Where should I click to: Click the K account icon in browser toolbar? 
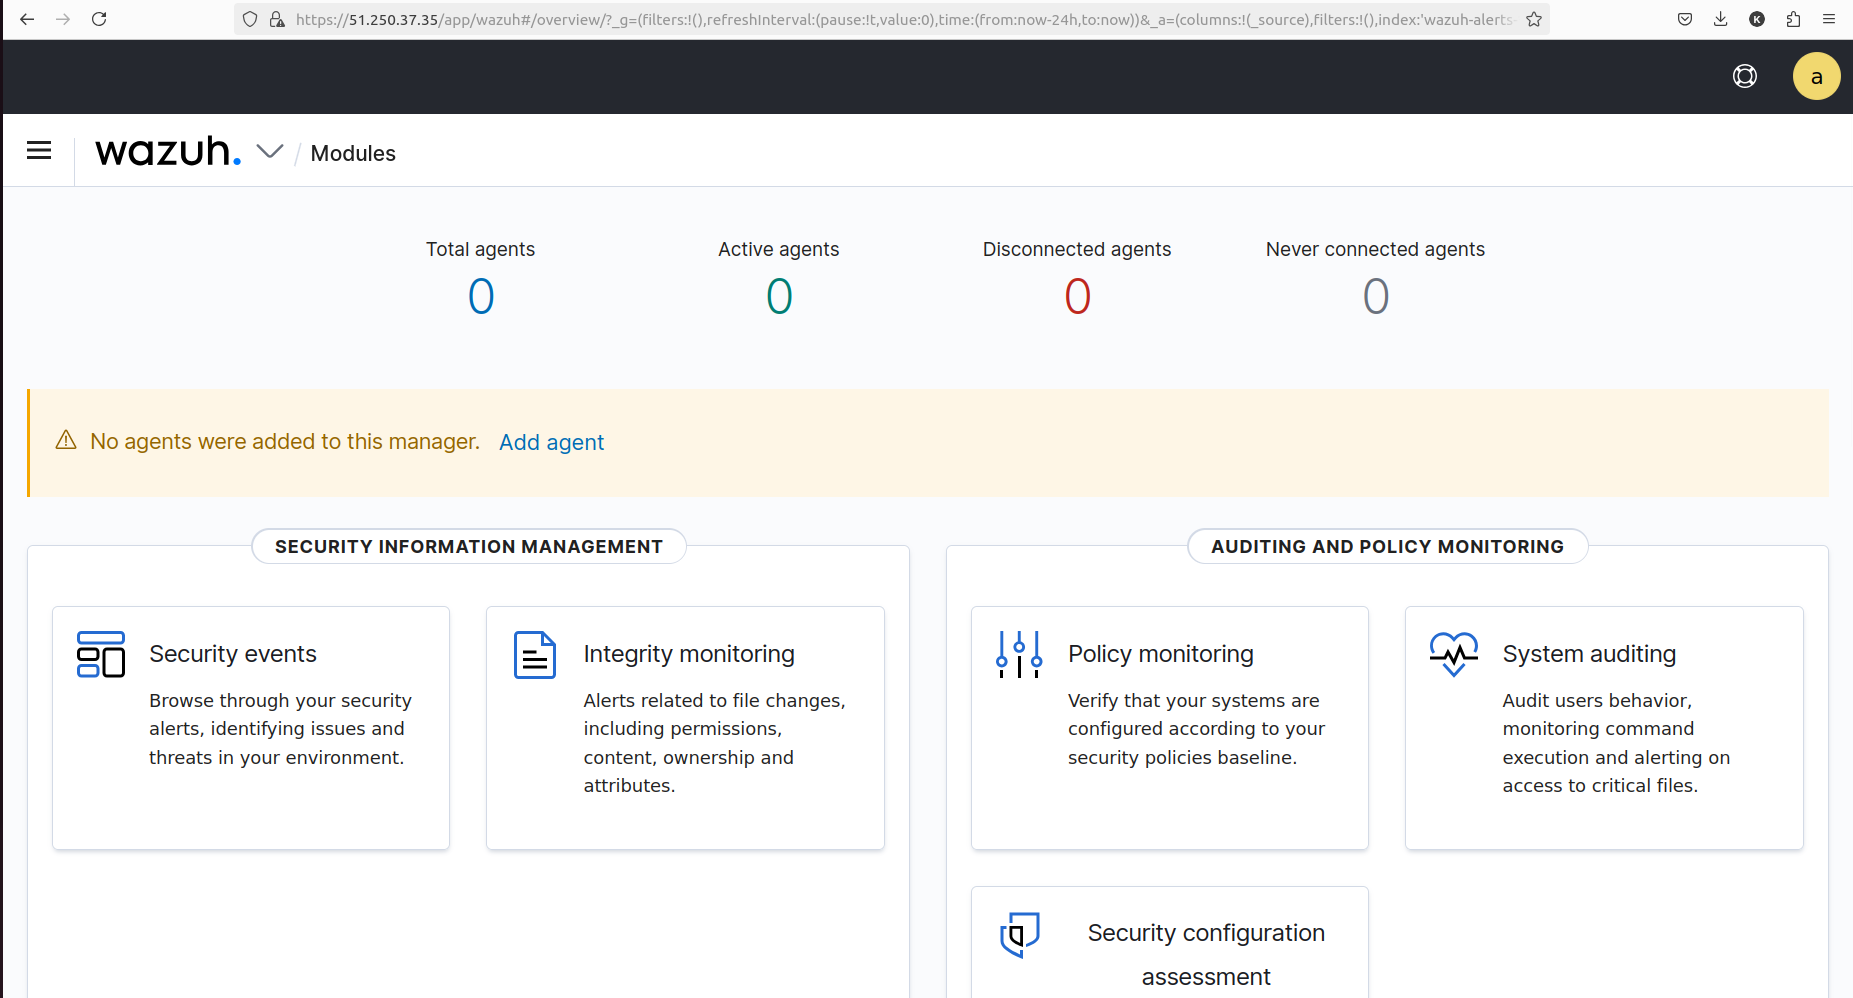tap(1757, 19)
